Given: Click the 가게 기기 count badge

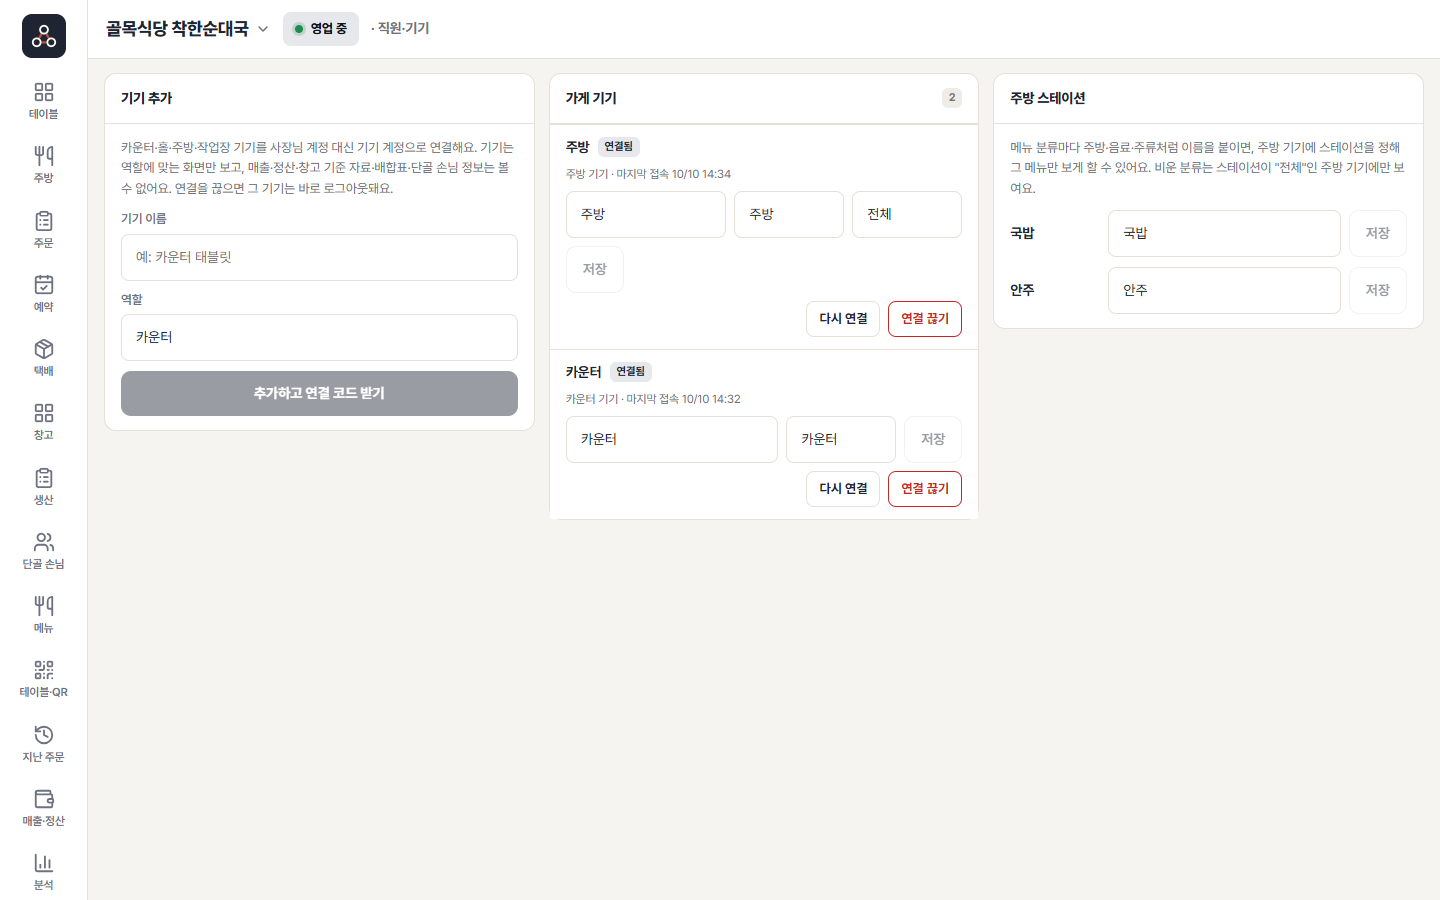Looking at the screenshot, I should pyautogui.click(x=952, y=98).
